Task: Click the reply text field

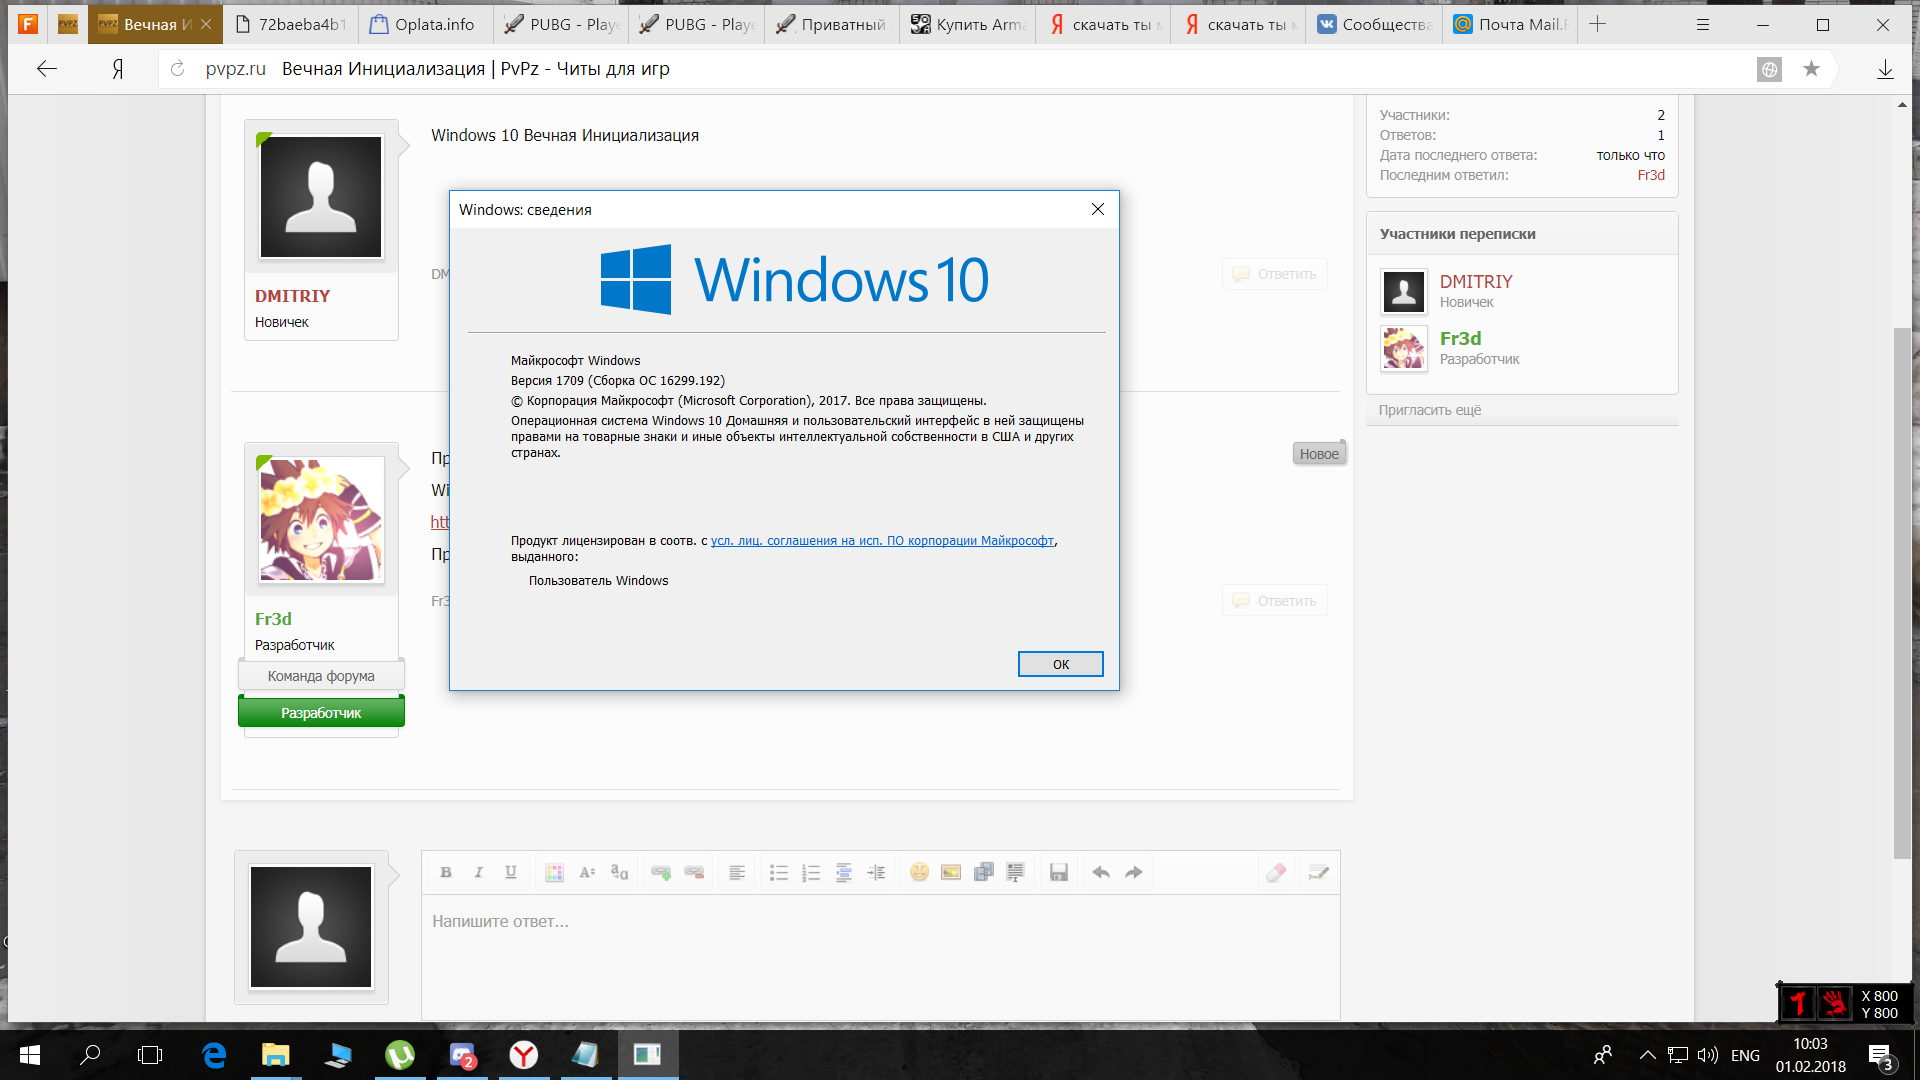Action: 880,955
